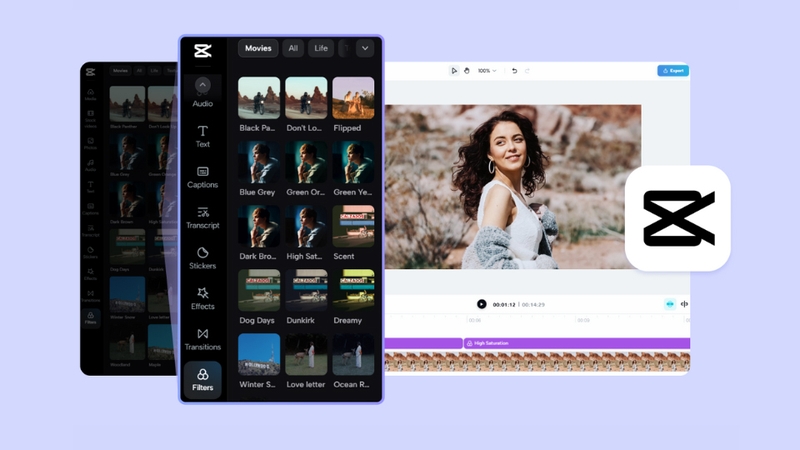This screenshot has height=450, width=800.
Task: Apply the Scent filter
Action: [353, 227]
